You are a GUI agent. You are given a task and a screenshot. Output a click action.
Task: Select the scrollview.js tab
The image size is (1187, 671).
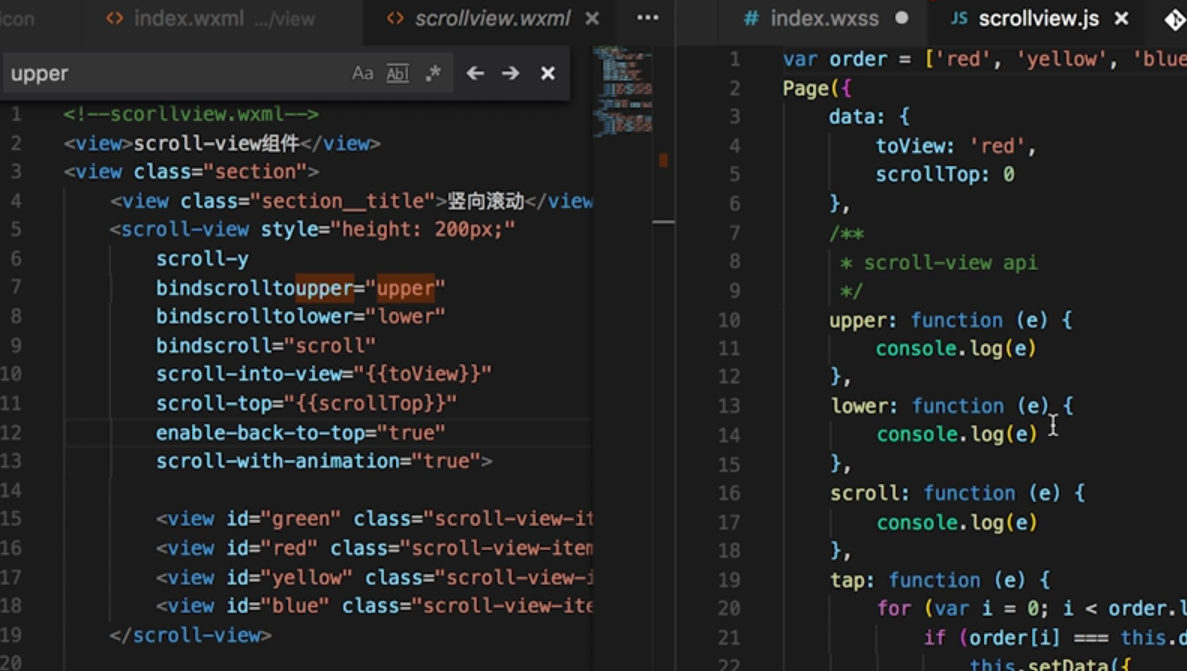pos(1037,18)
